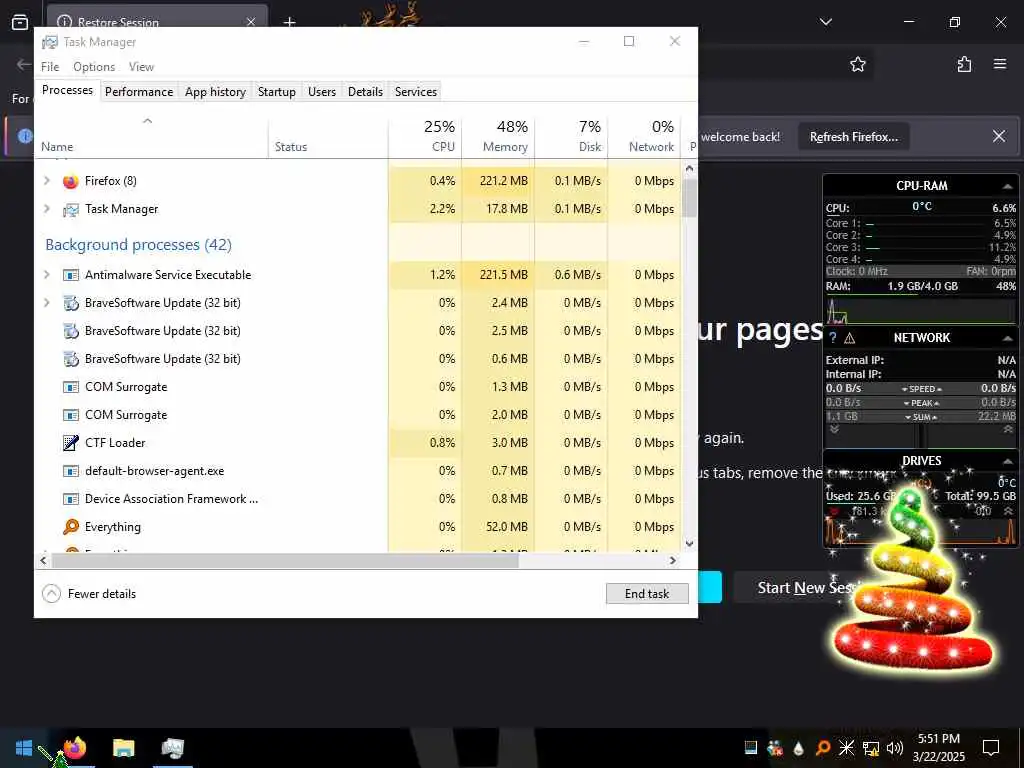This screenshot has height=768, width=1024.
Task: Click the white star sparkle tray icon
Action: [x=846, y=748]
